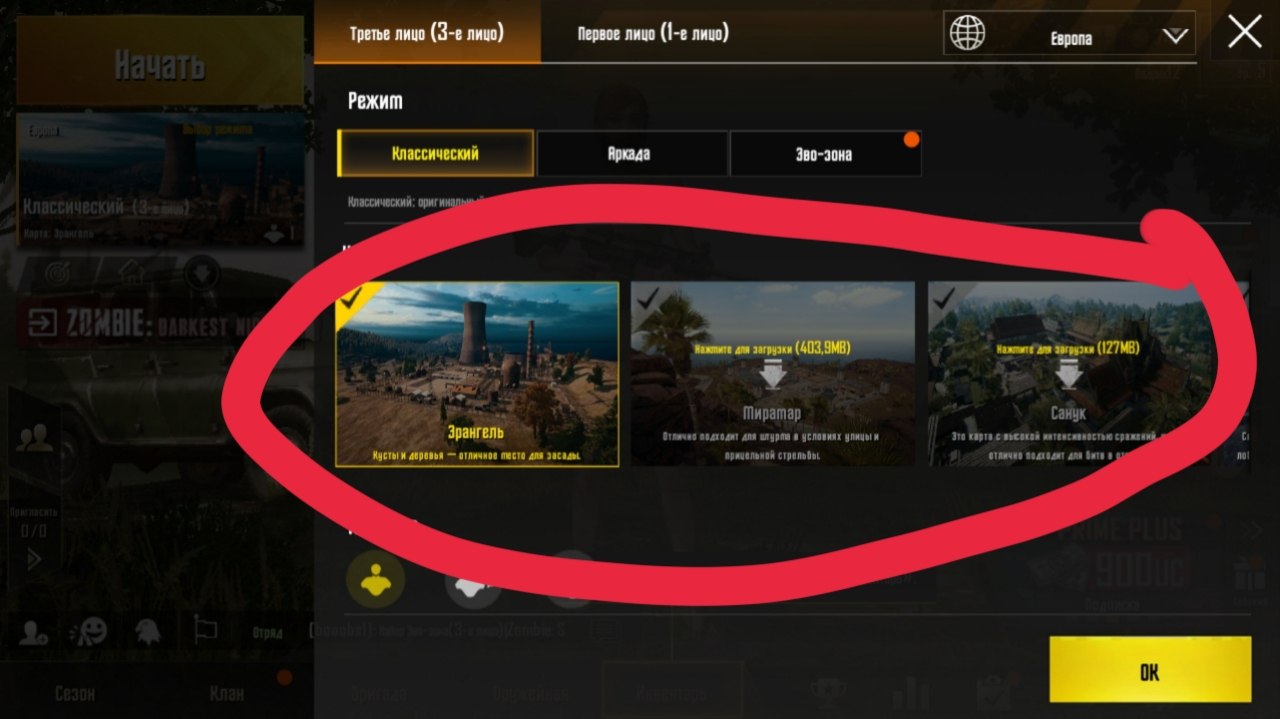The width and height of the screenshot is (1280, 719).
Task: Expand the region list with the chevron arrow
Action: pyautogui.click(x=1174, y=37)
